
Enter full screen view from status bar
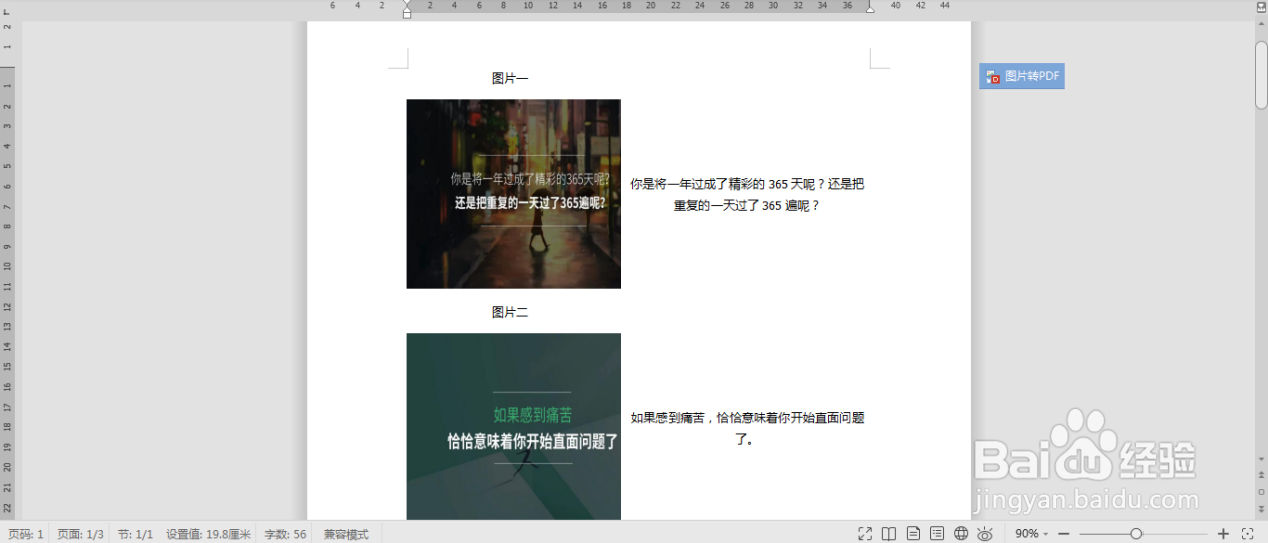(x=865, y=534)
